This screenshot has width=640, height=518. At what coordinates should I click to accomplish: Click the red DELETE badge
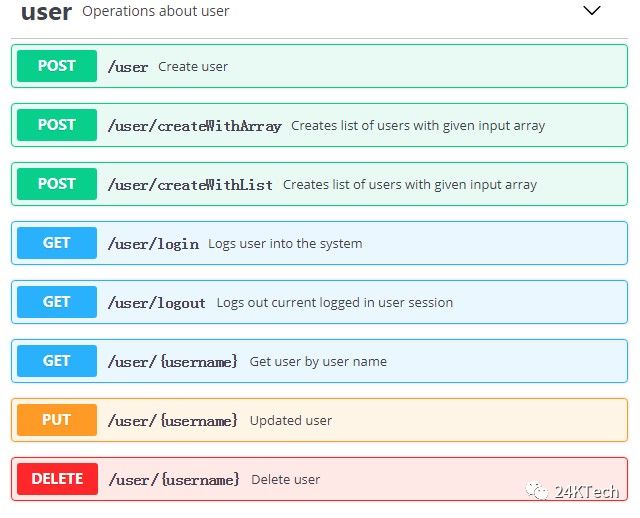pos(57,479)
